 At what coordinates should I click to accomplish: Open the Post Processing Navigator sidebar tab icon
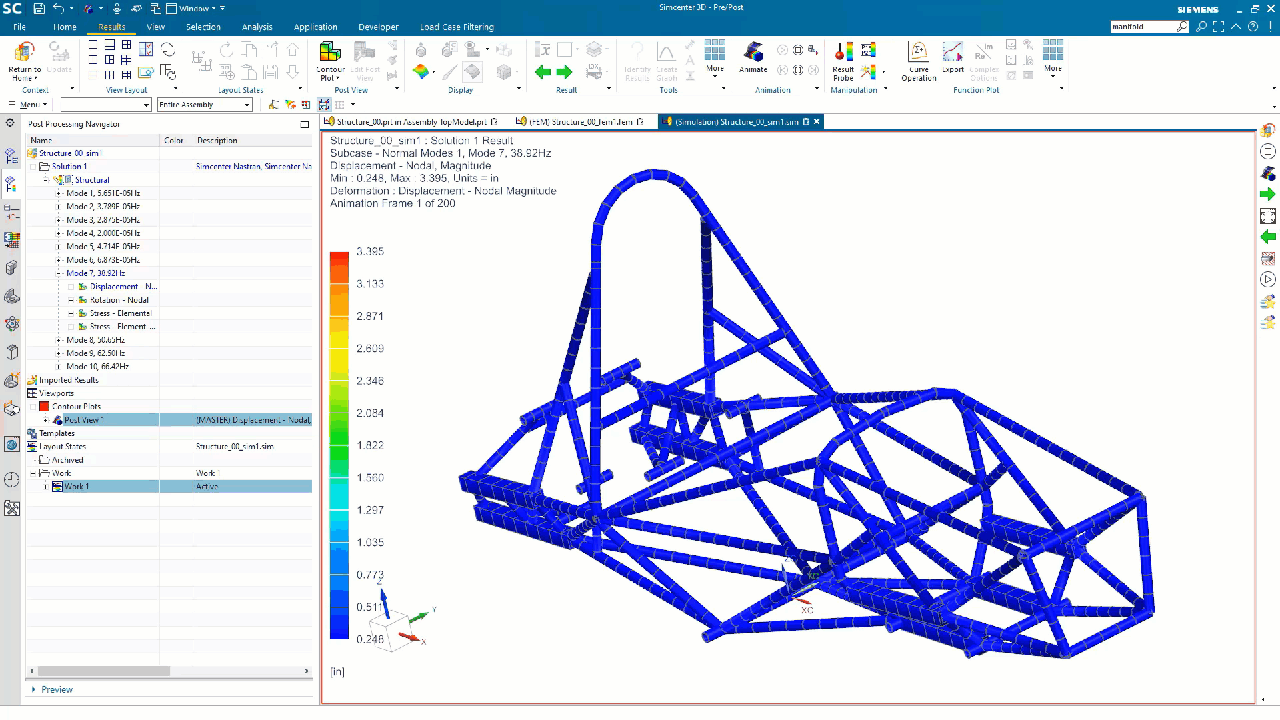click(12, 184)
